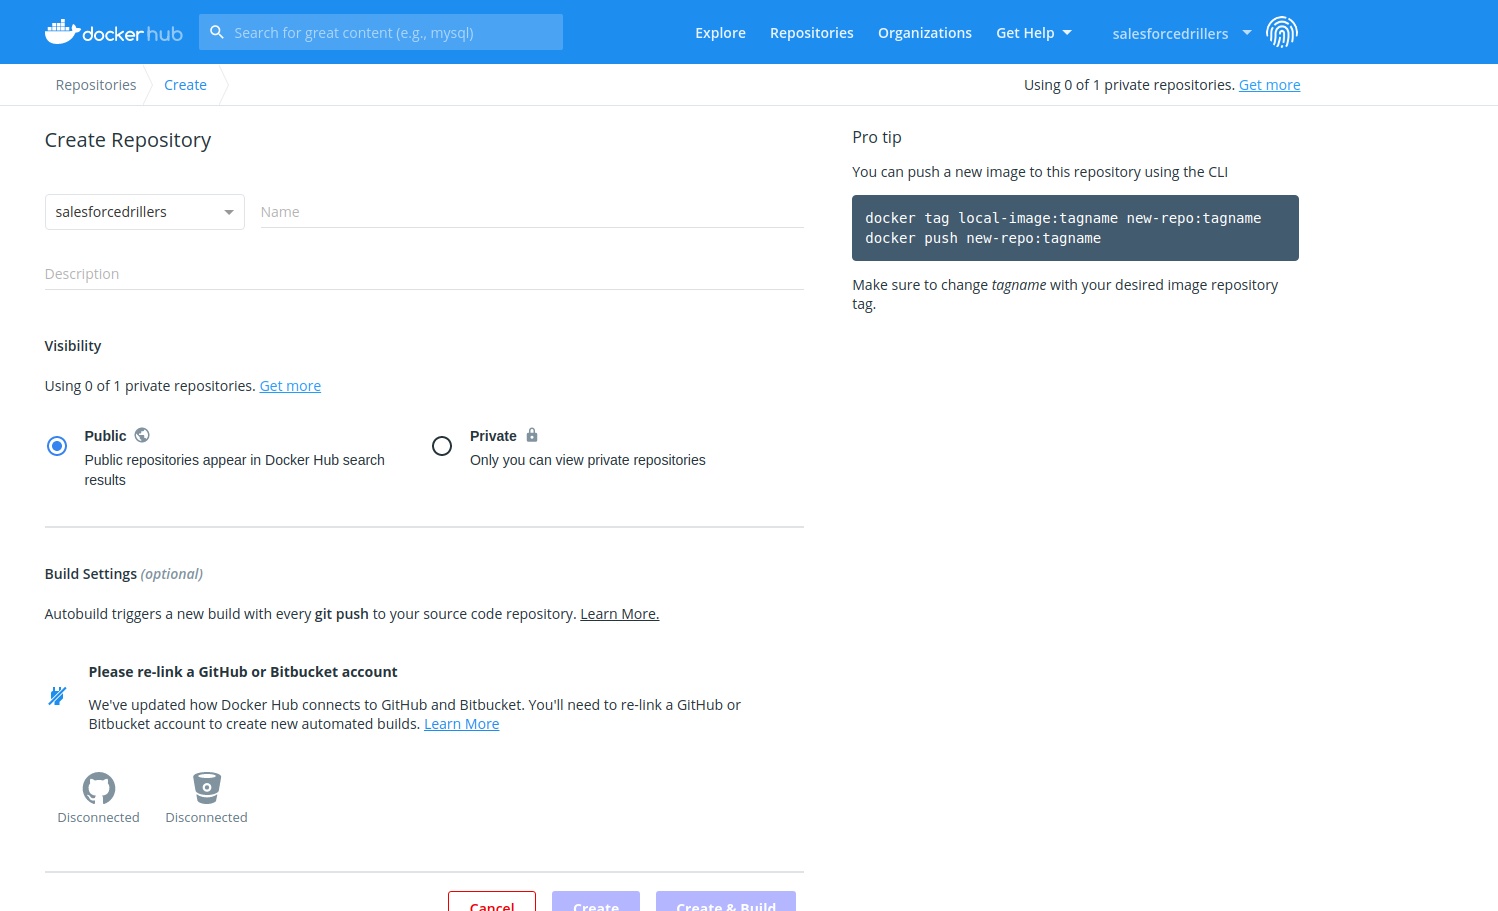The image size is (1498, 911).
Task: Click Get more link under Visibility
Action: click(x=290, y=386)
